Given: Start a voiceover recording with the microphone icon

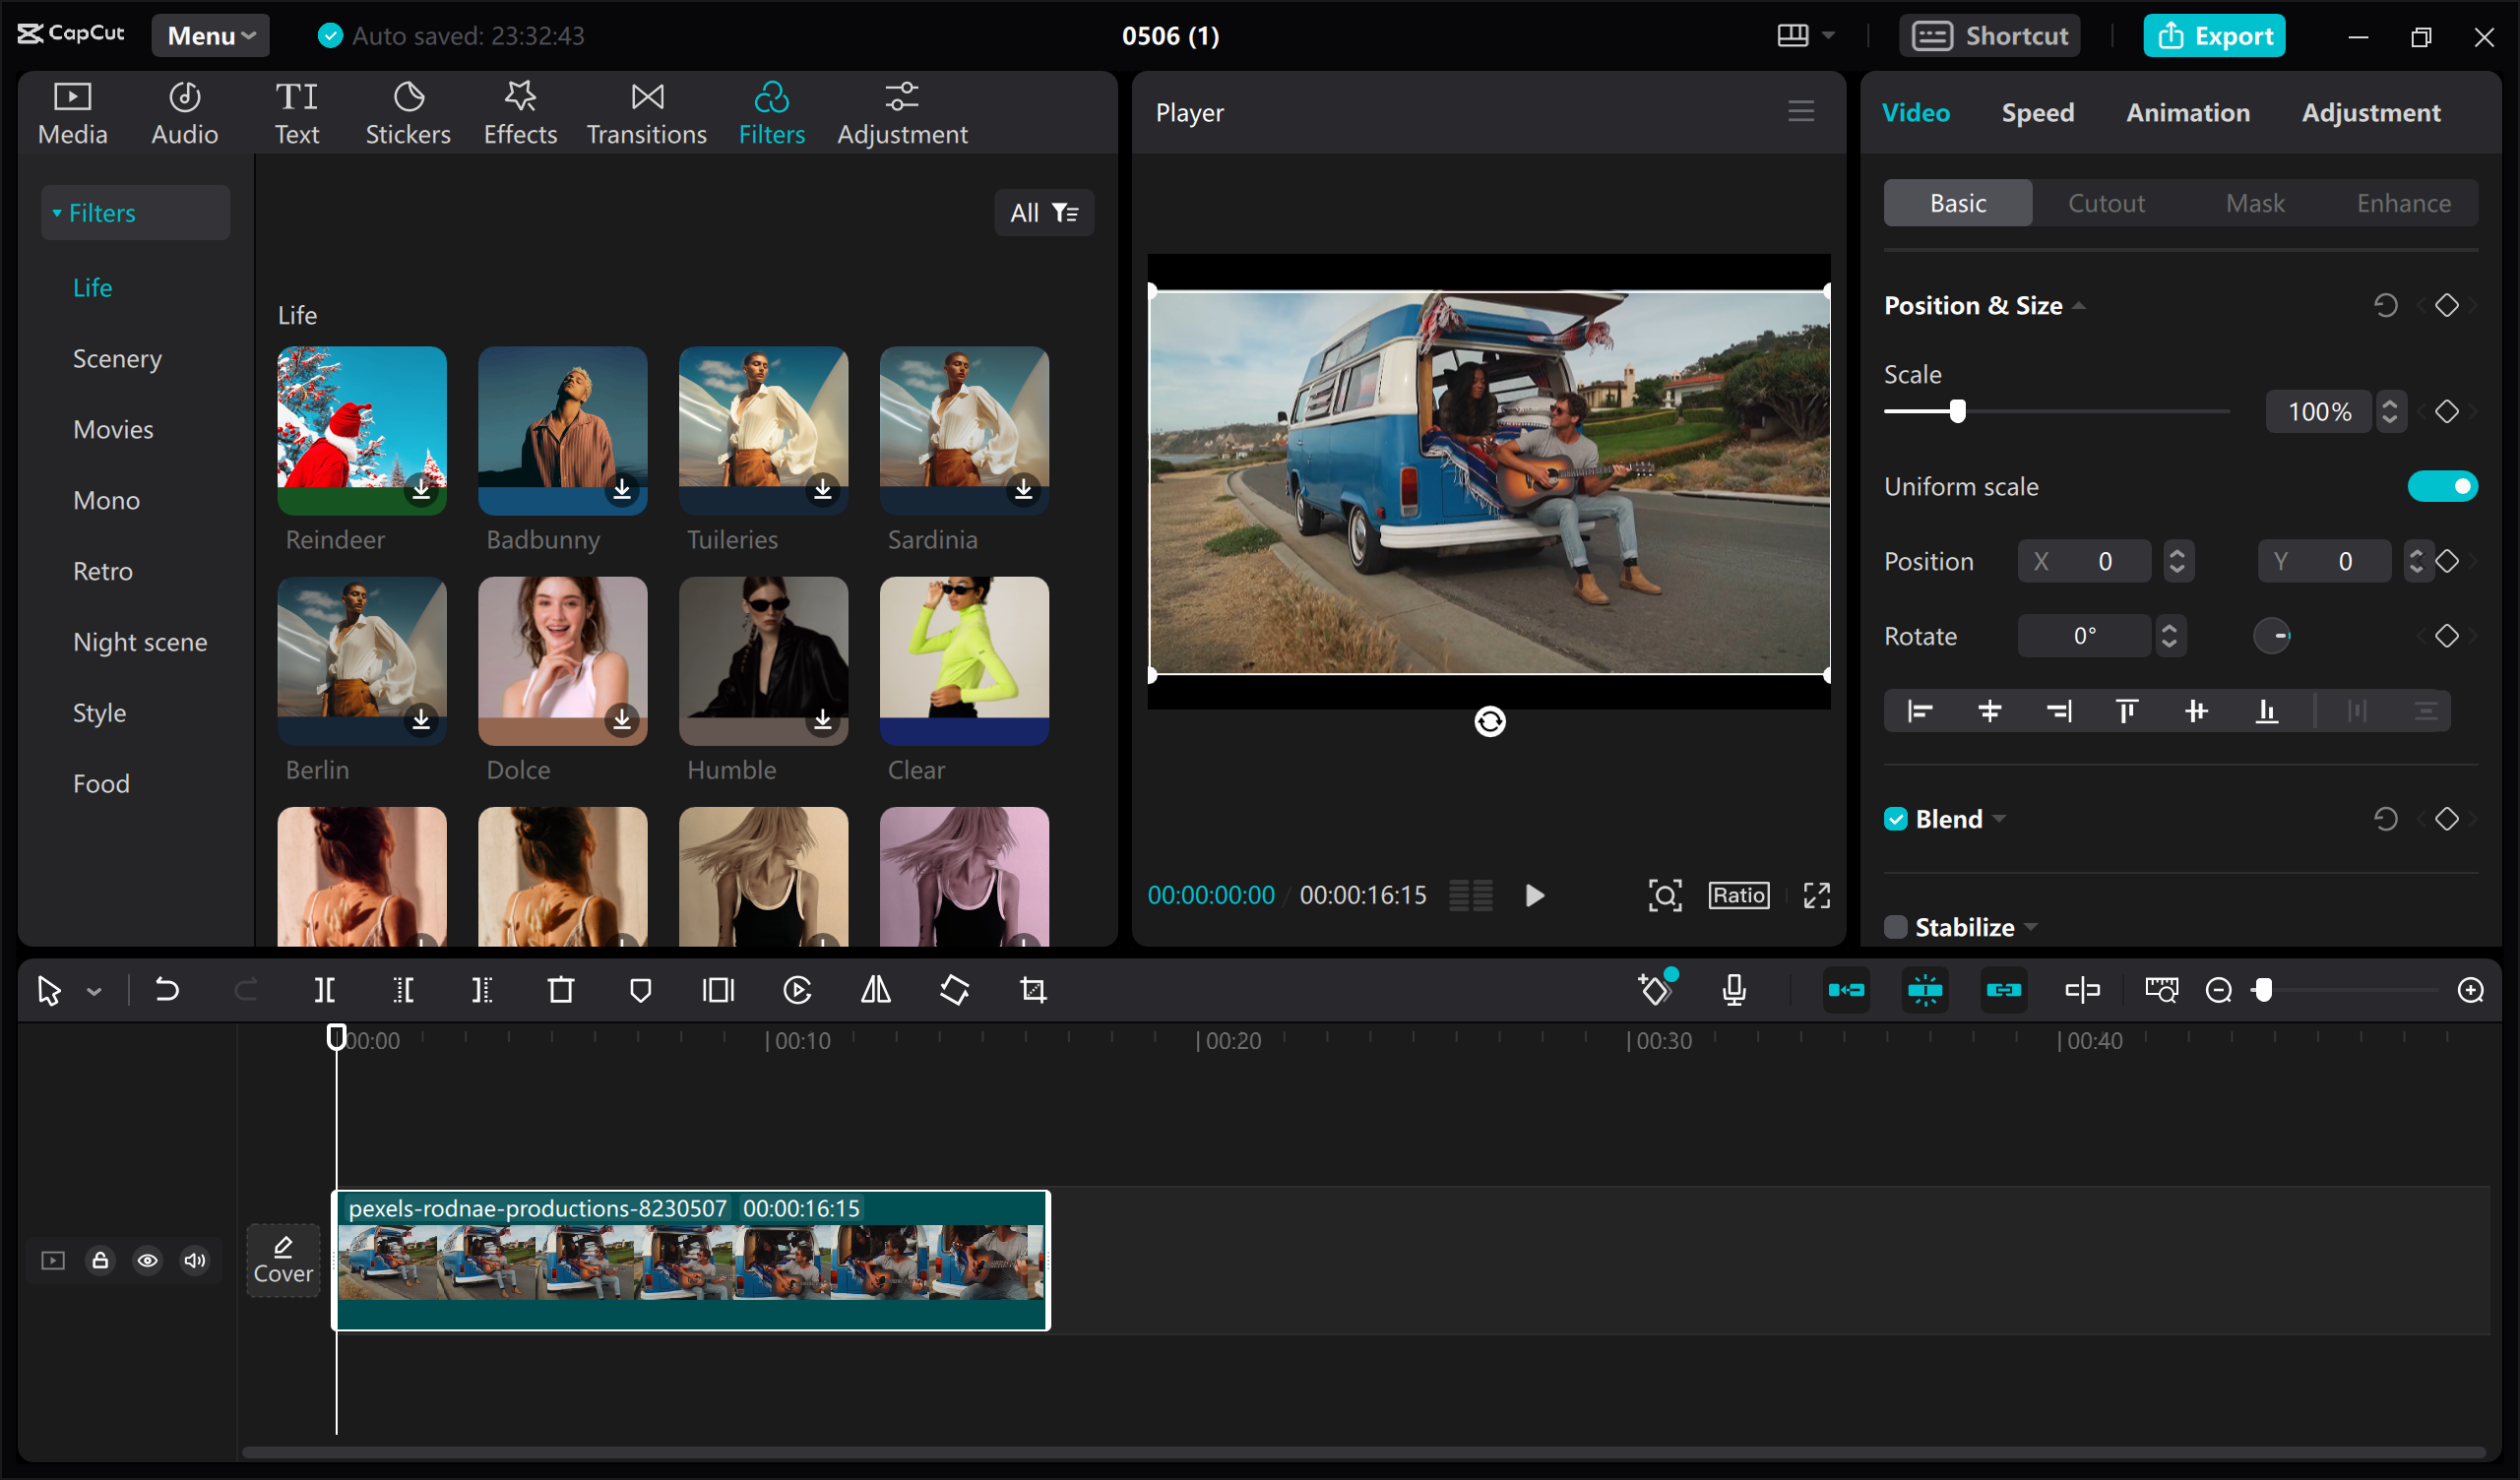Looking at the screenshot, I should pyautogui.click(x=1735, y=990).
